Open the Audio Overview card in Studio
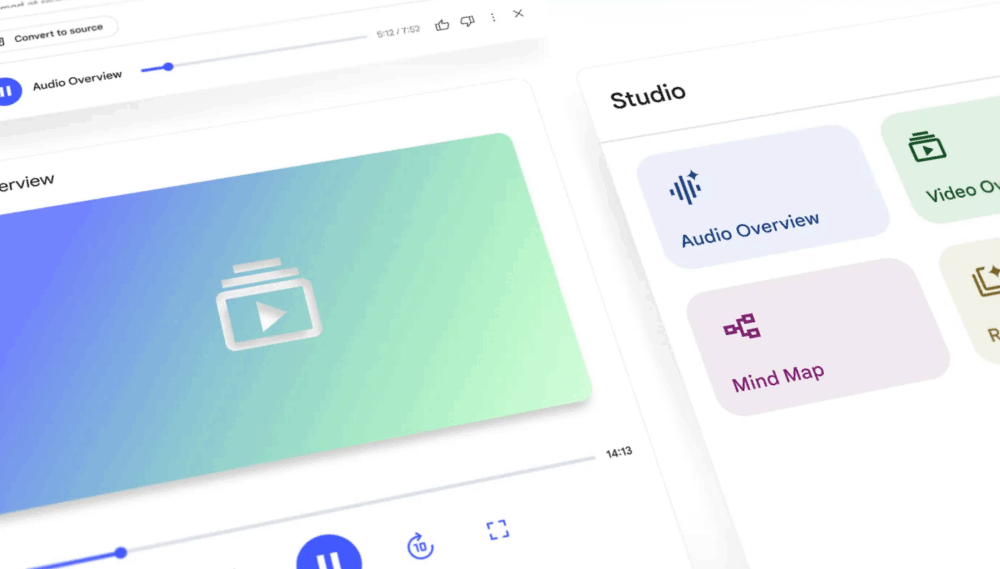The height and width of the screenshot is (569, 1000). coord(763,196)
